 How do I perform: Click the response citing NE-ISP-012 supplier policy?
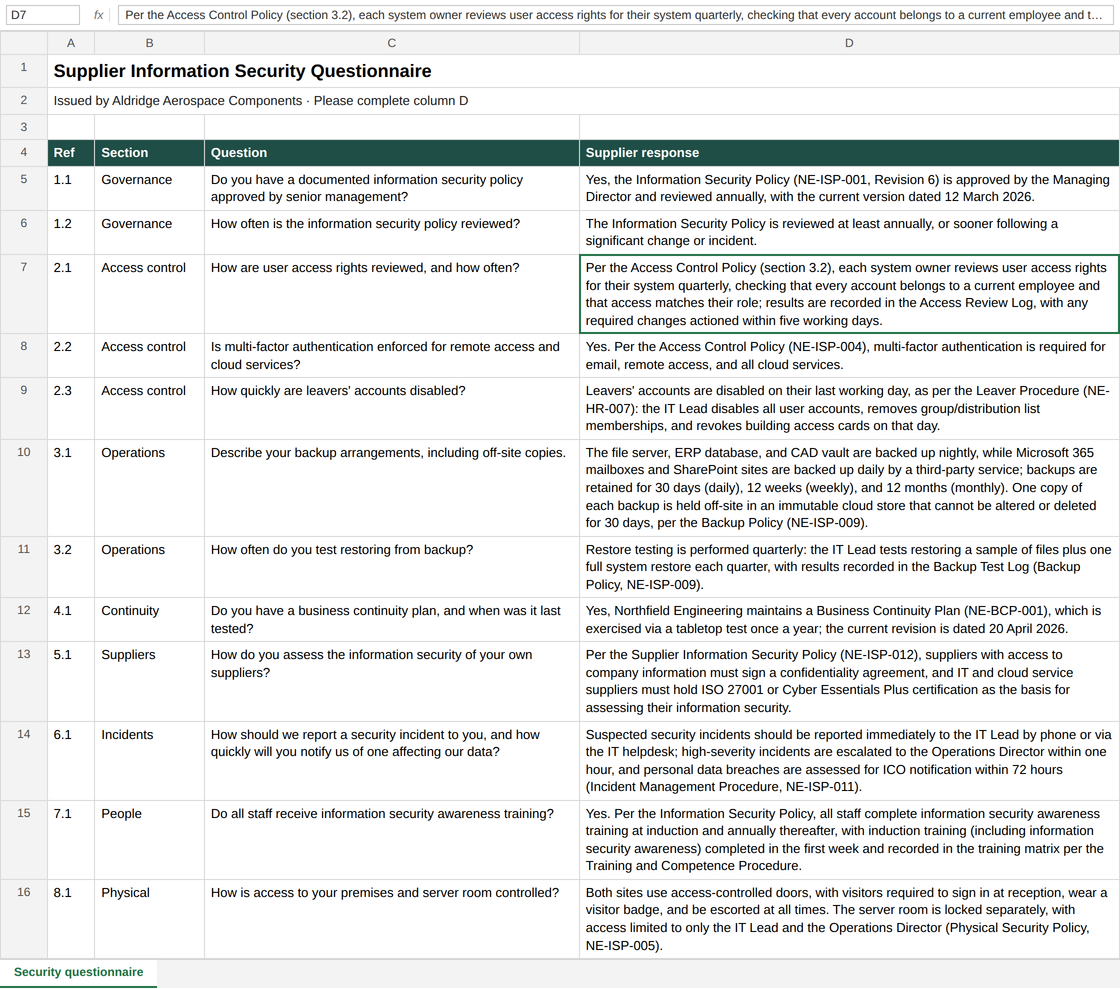click(x=849, y=681)
